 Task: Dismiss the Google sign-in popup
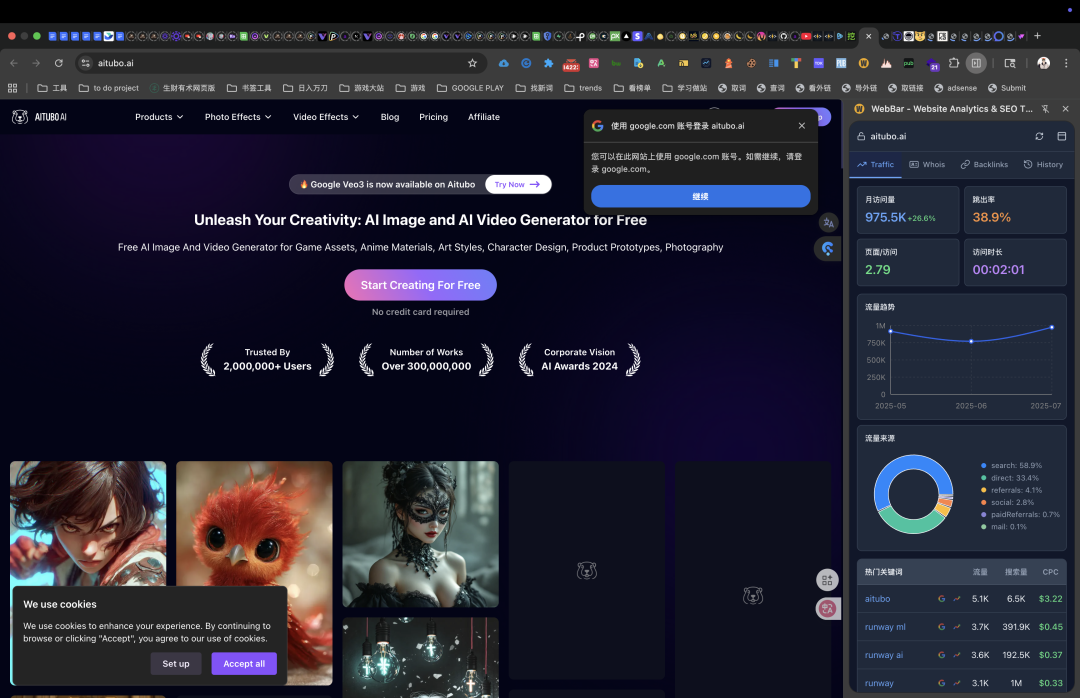coord(801,126)
